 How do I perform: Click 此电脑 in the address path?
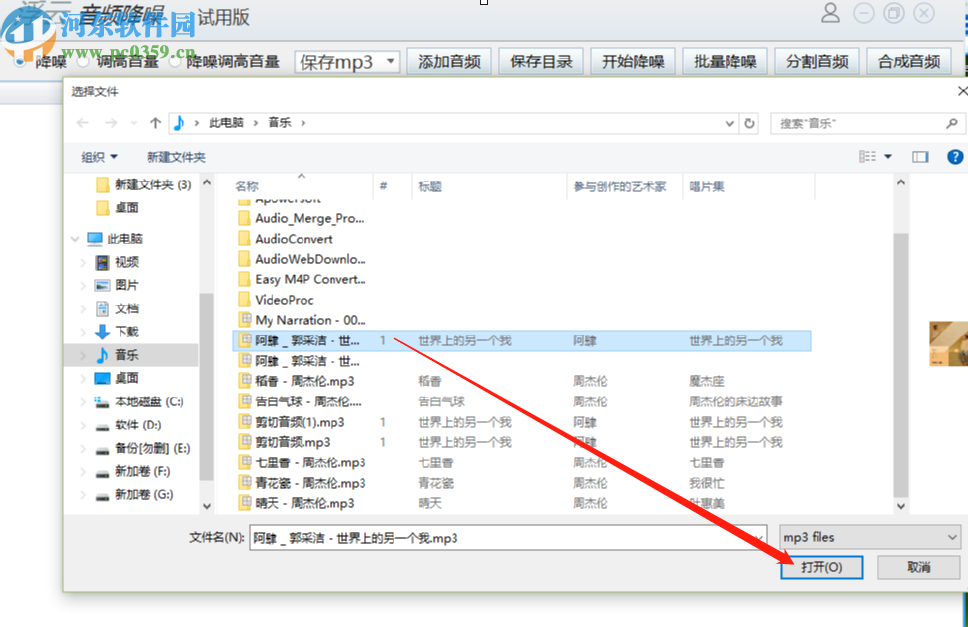tap(226, 123)
